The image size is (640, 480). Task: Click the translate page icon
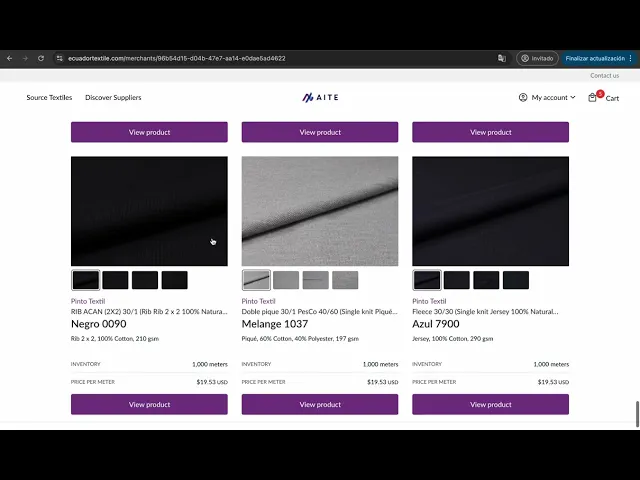pos(502,58)
